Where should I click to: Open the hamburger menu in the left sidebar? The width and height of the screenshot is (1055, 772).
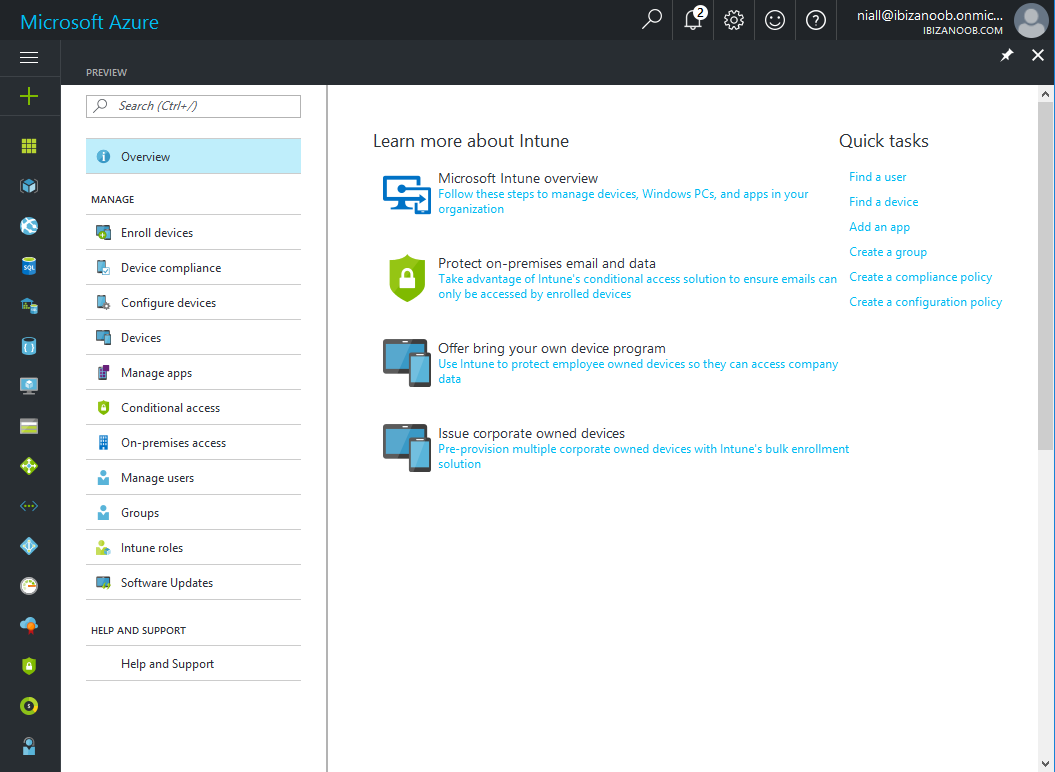click(29, 58)
